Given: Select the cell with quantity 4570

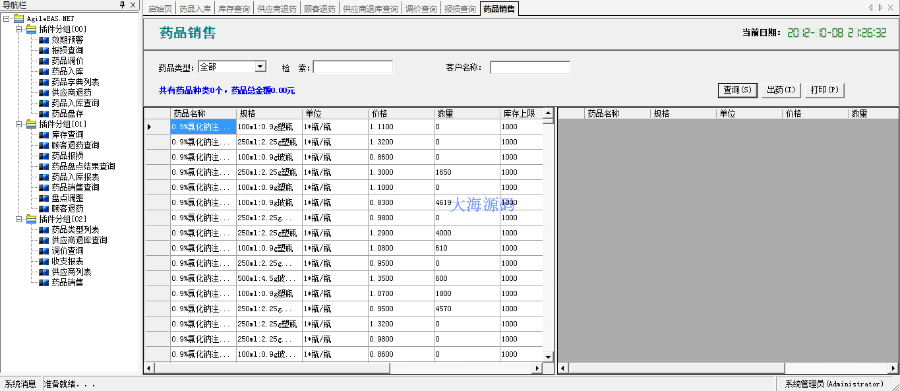Looking at the screenshot, I should pyautogui.click(x=467, y=309).
